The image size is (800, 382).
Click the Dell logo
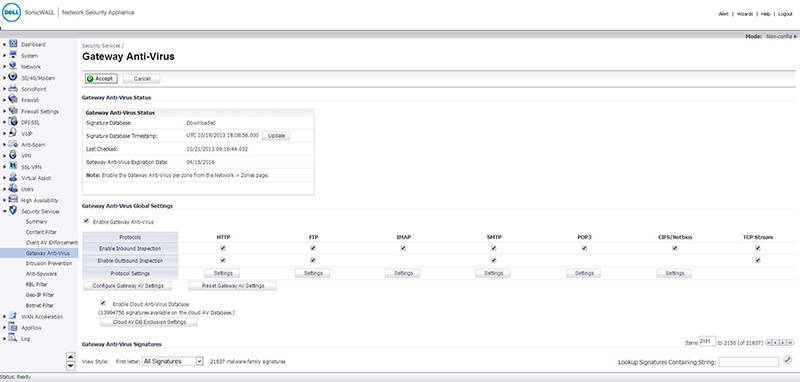point(11,13)
